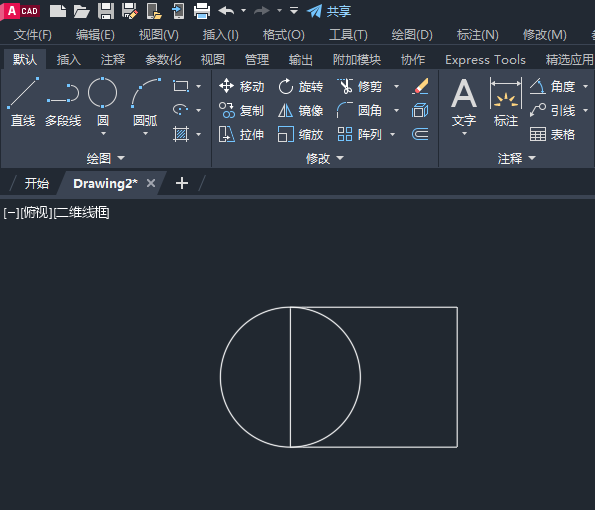Click the 缩放 scale tool
Viewport: 595px width, 510px height.
pyautogui.click(x=301, y=135)
